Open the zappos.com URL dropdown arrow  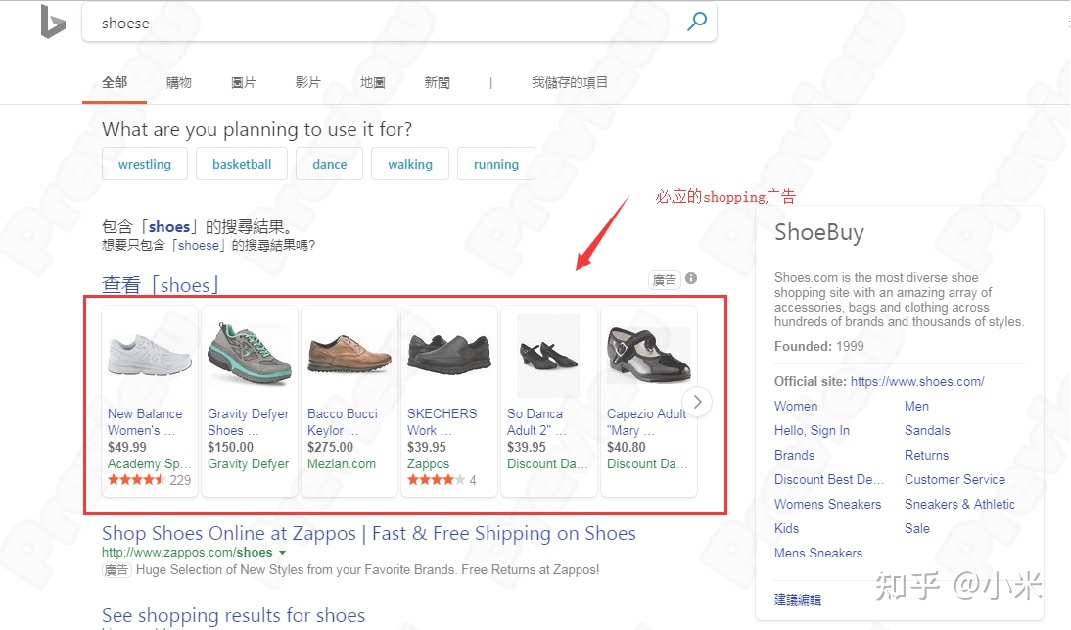click(282, 553)
